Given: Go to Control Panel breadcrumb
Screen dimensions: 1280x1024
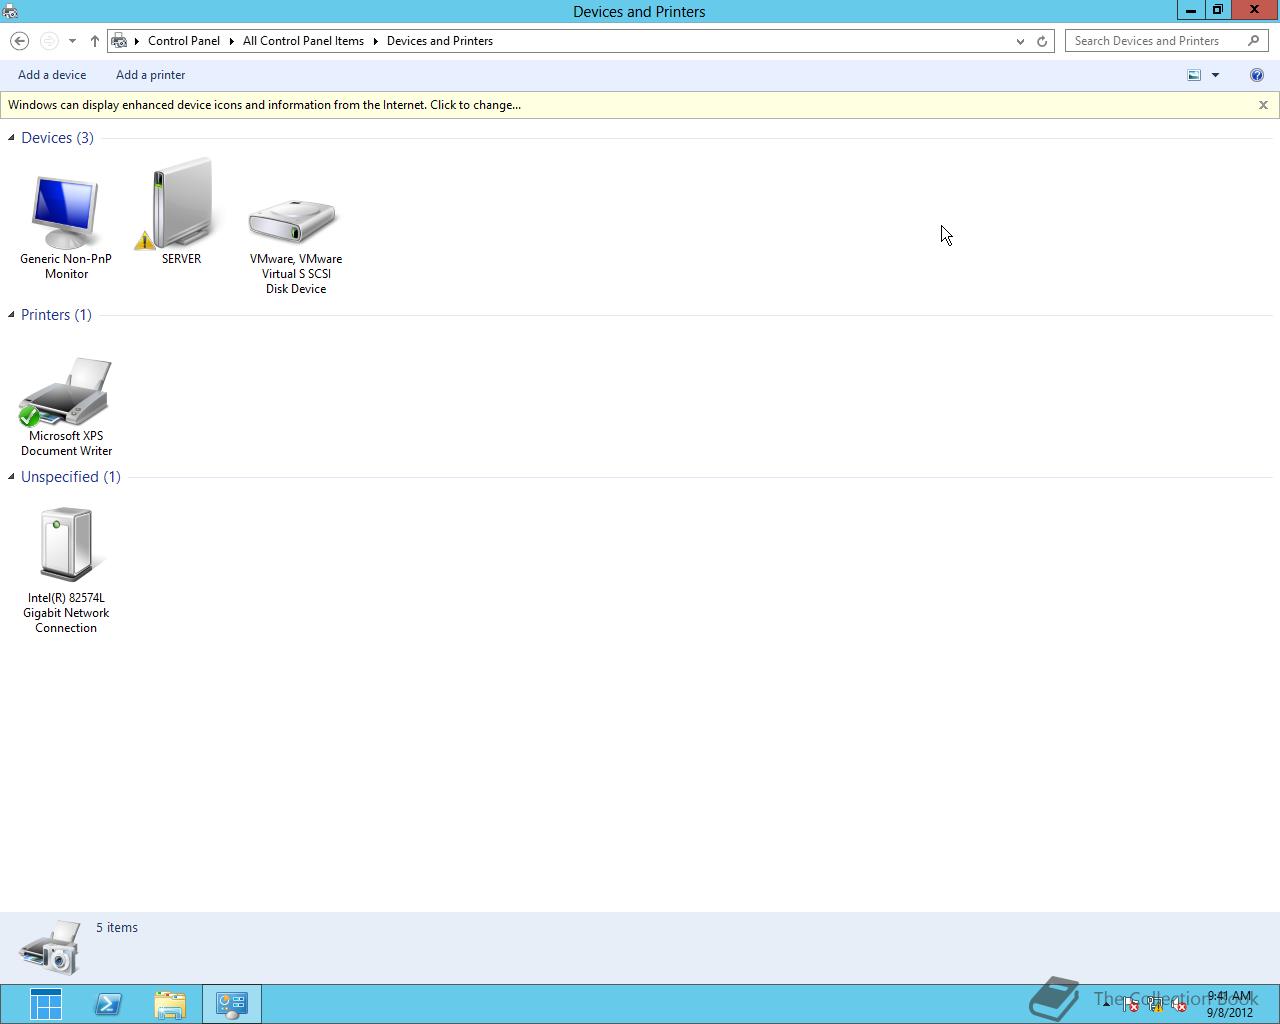Looking at the screenshot, I should click(184, 41).
